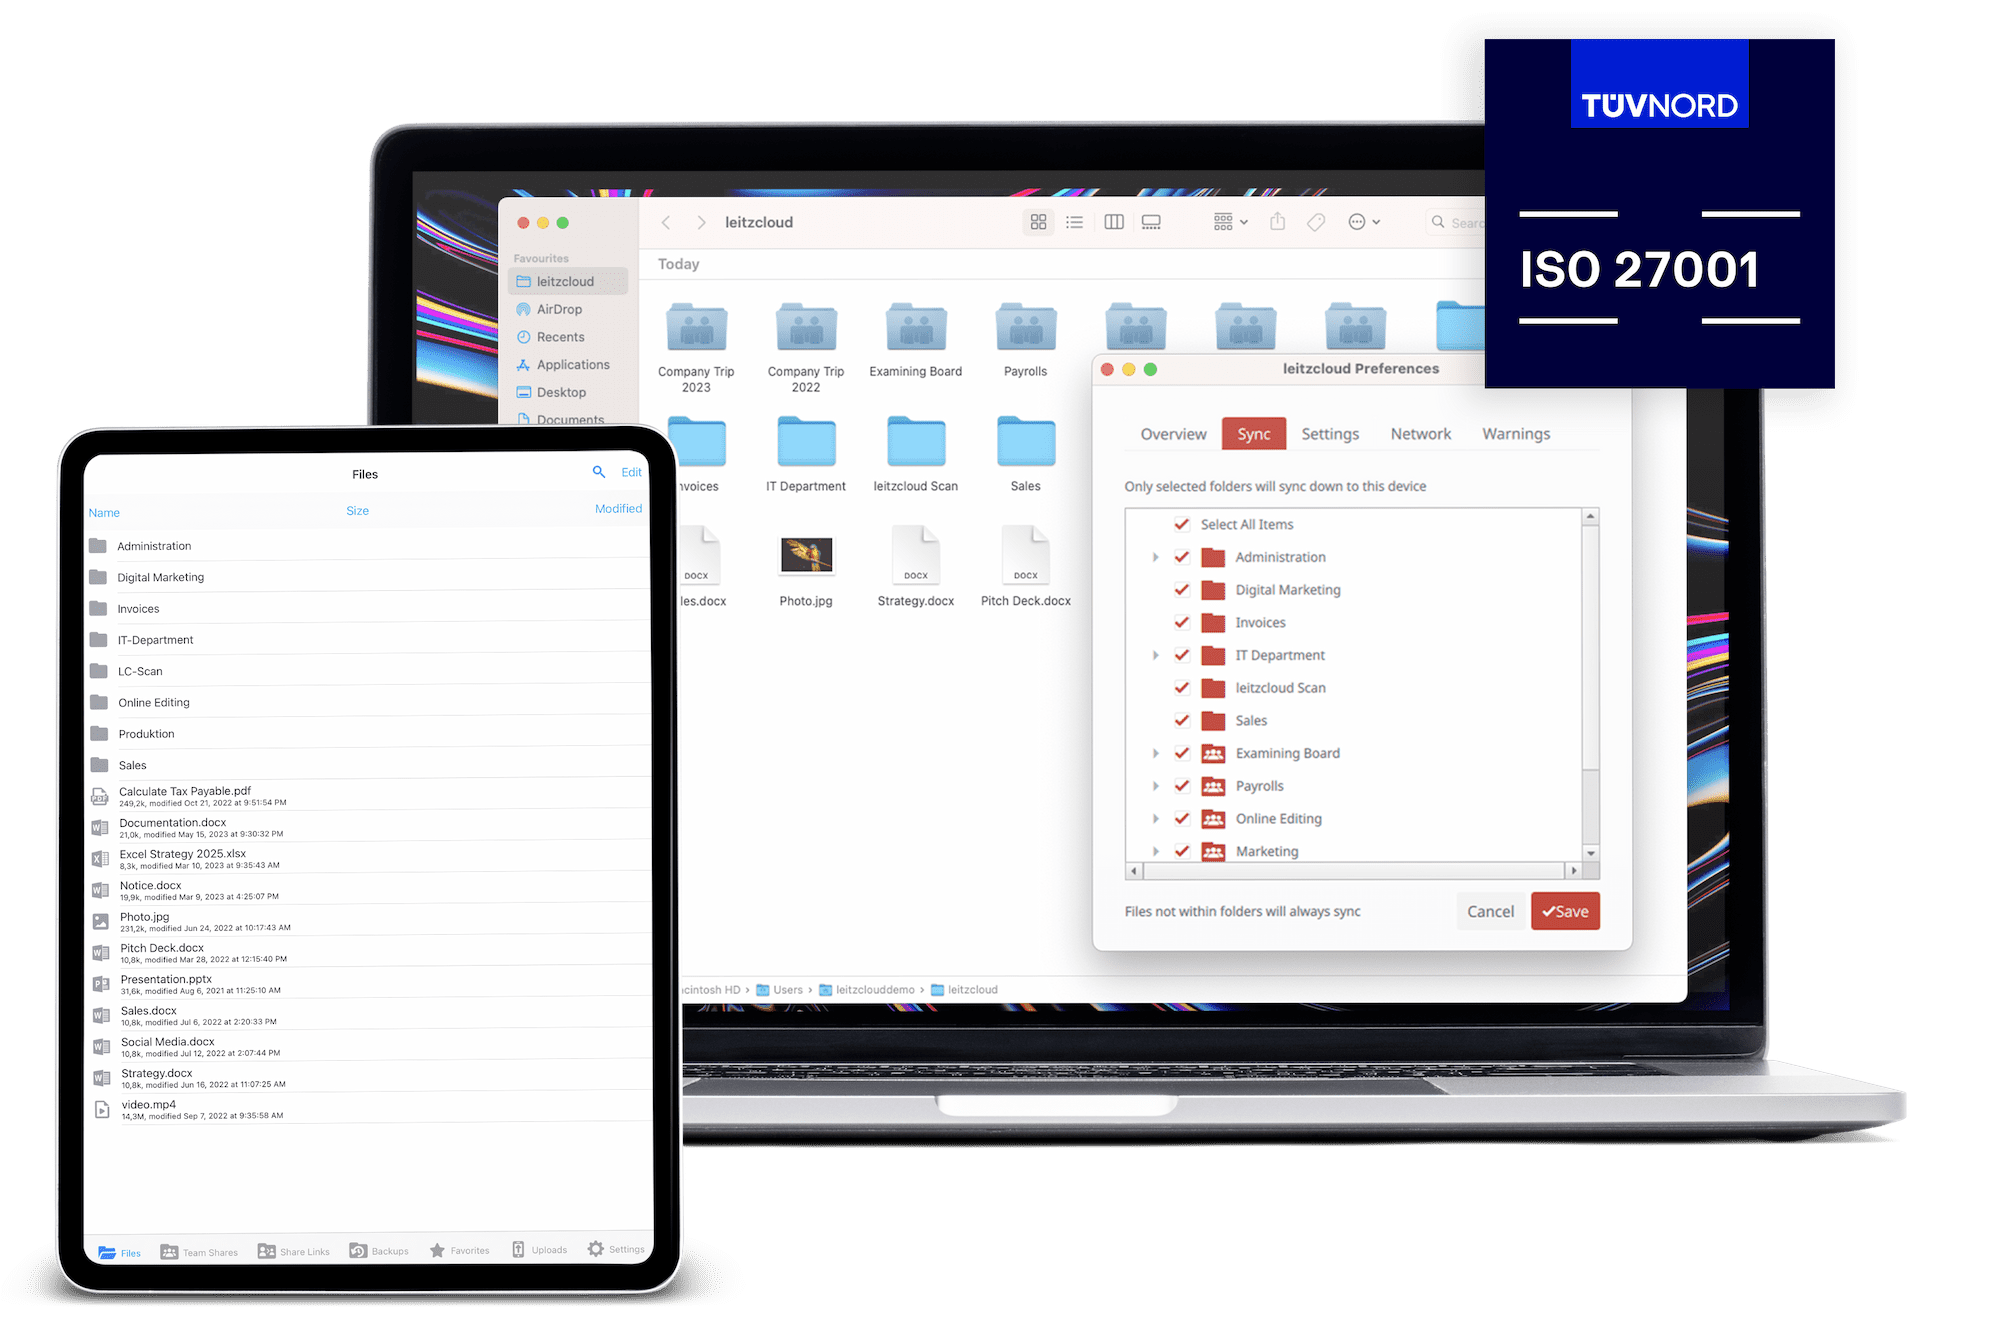Select the Examining Board folder in Finder
The width and height of the screenshot is (2000, 1326).
pyautogui.click(x=916, y=340)
